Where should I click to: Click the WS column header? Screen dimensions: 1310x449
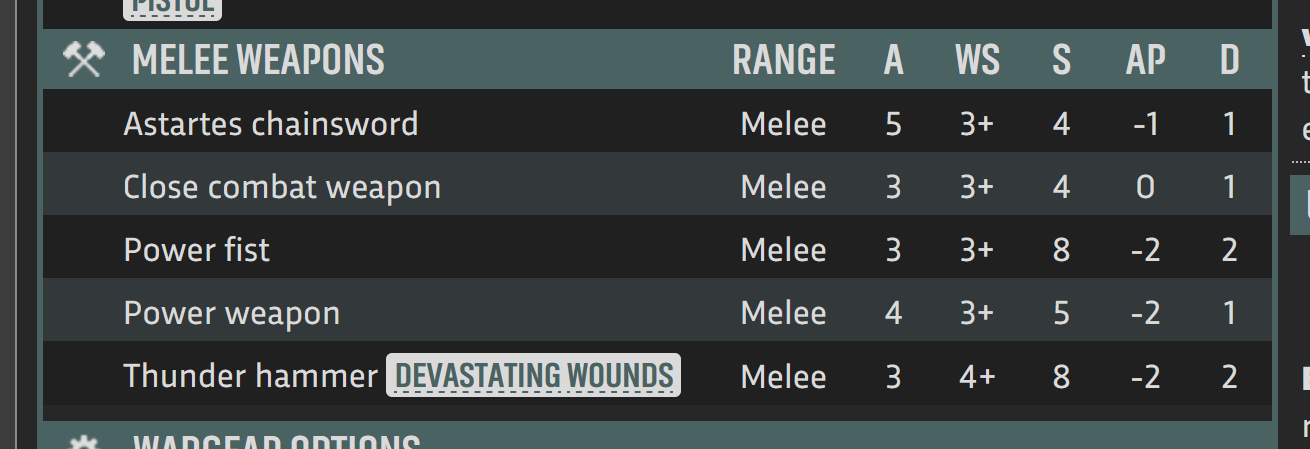point(977,60)
